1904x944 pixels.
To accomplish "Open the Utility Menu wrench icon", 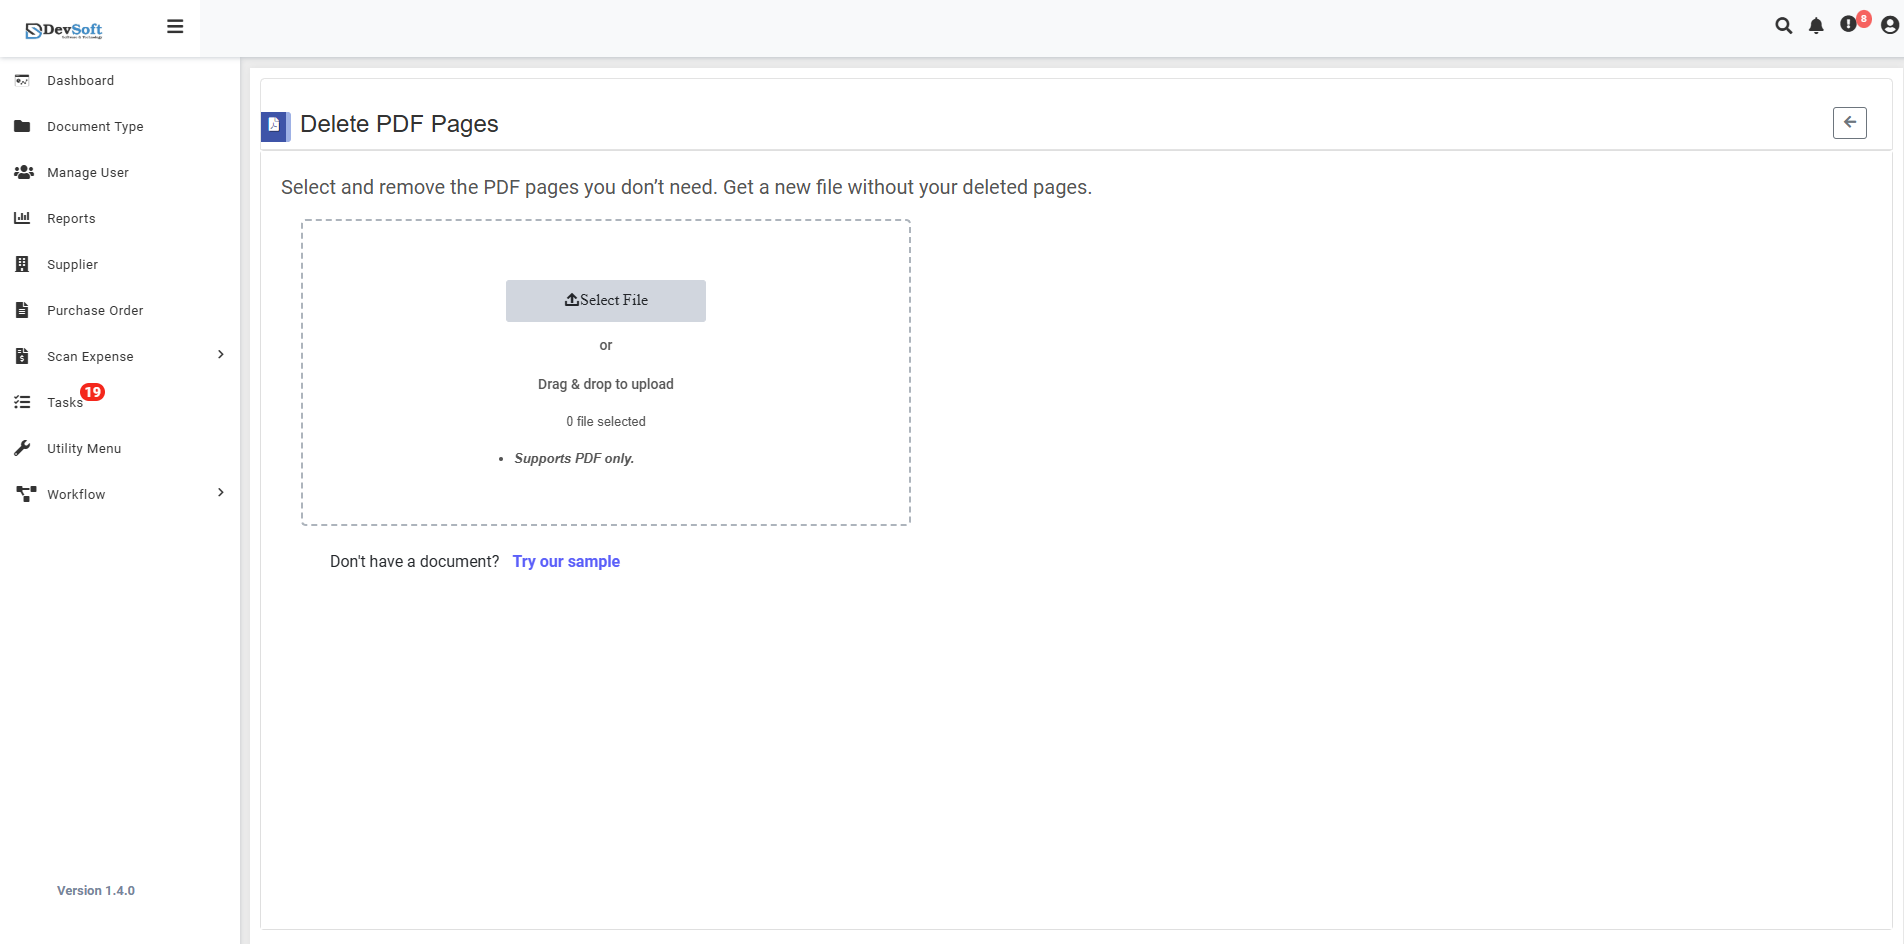I will pos(22,448).
